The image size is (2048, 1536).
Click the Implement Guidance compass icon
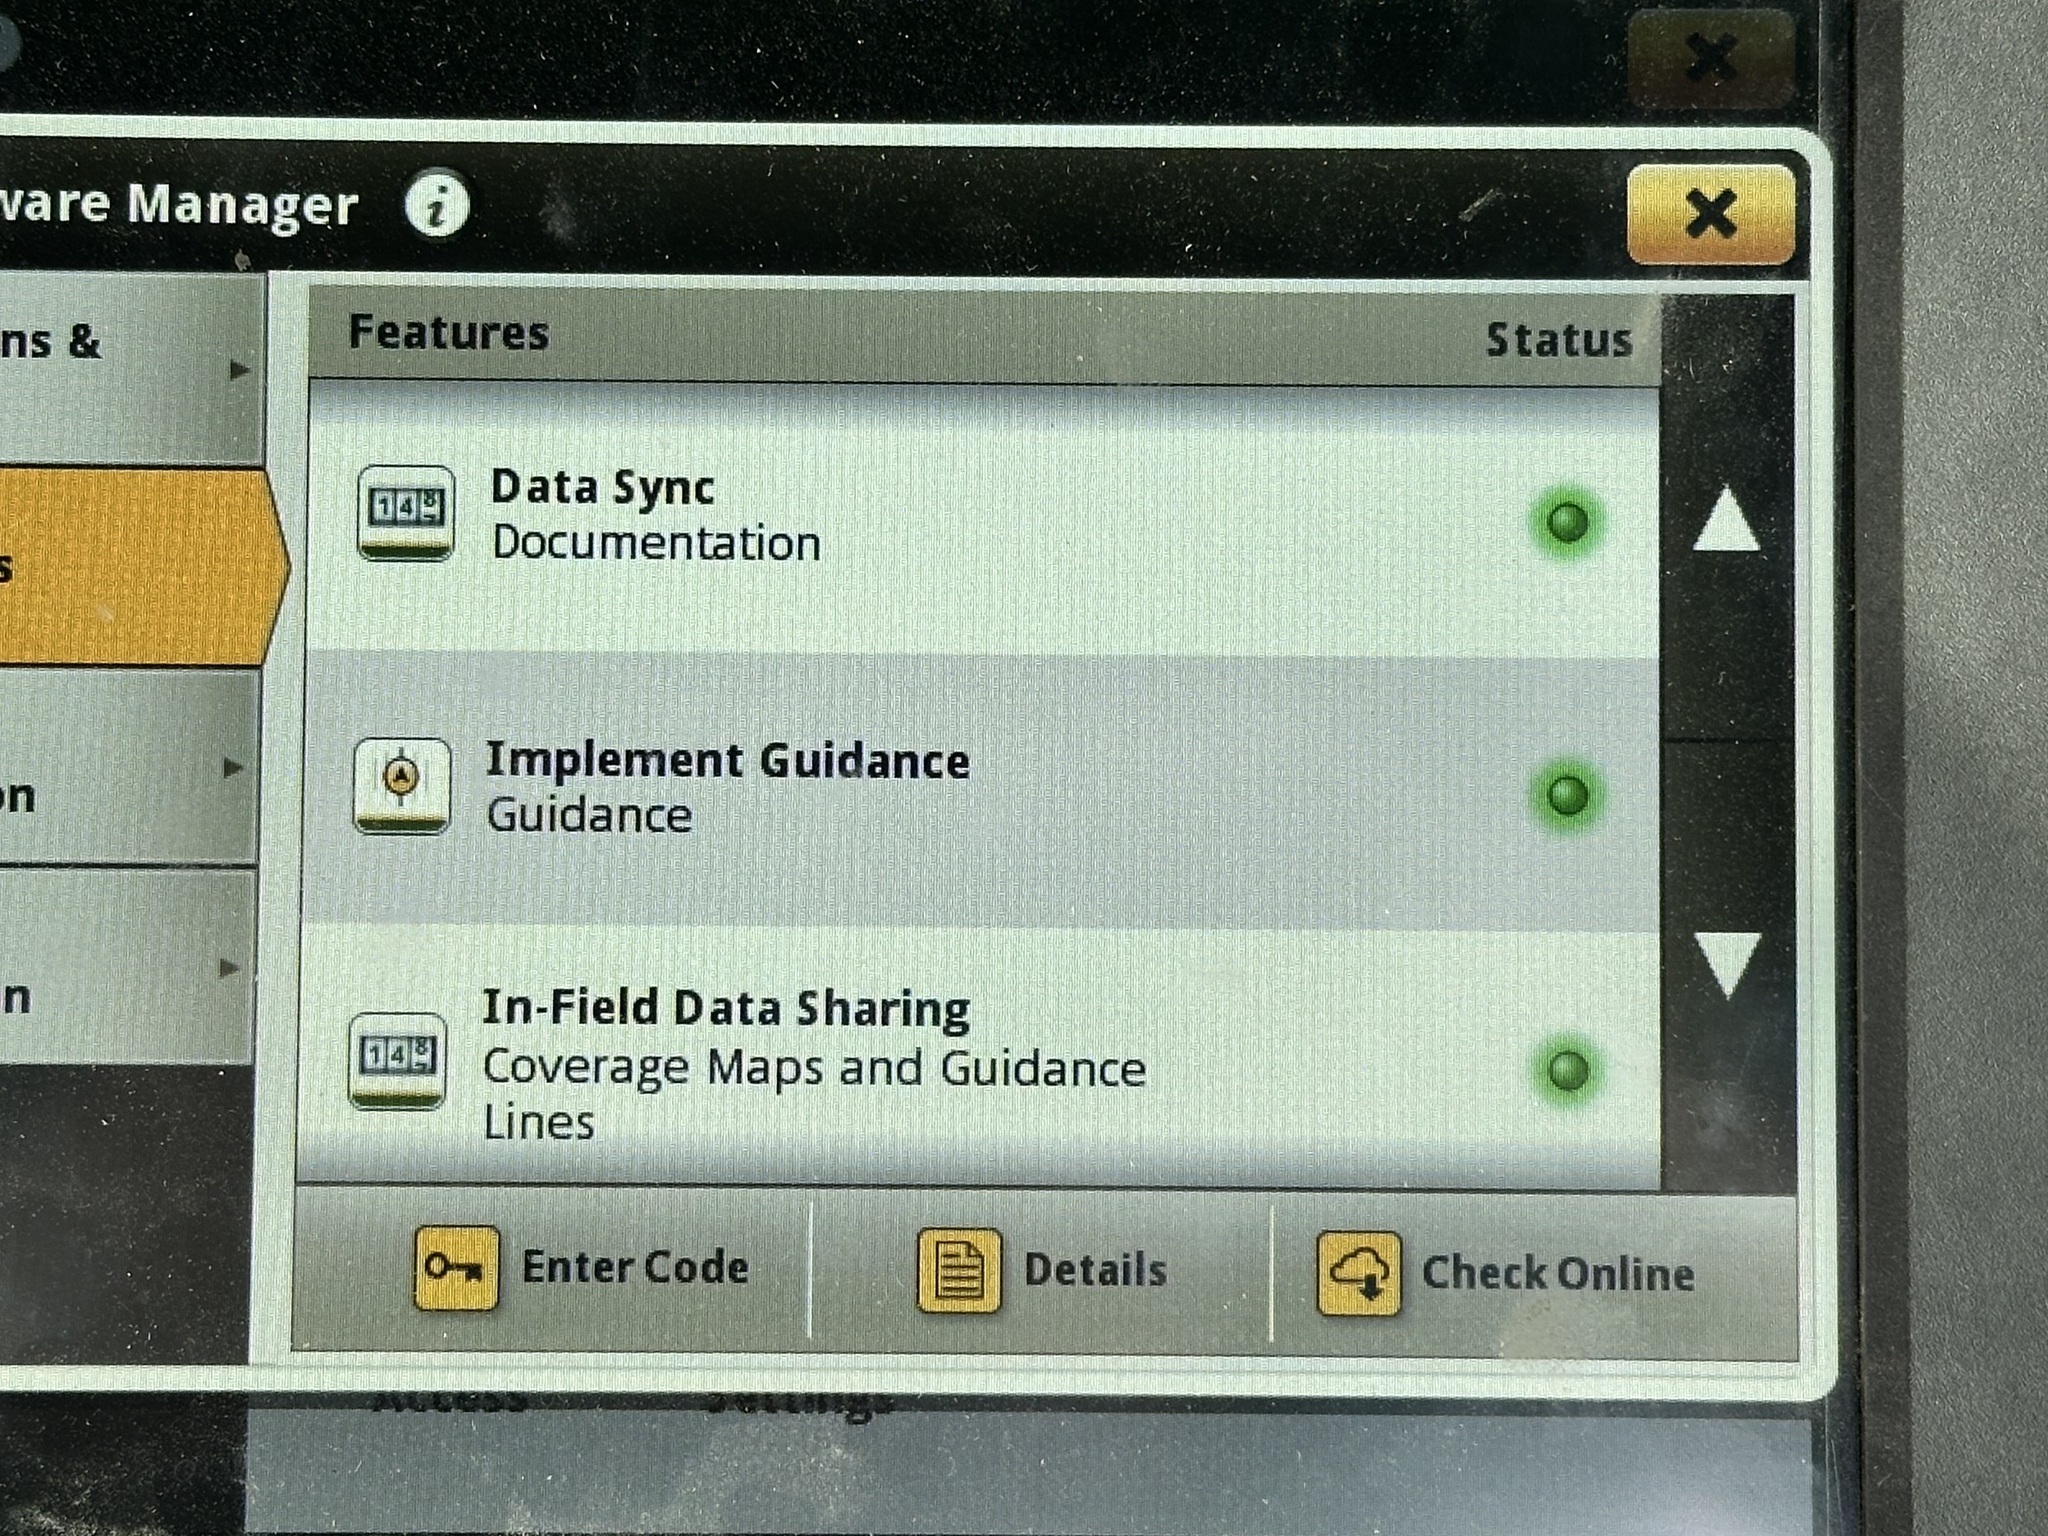coord(402,785)
